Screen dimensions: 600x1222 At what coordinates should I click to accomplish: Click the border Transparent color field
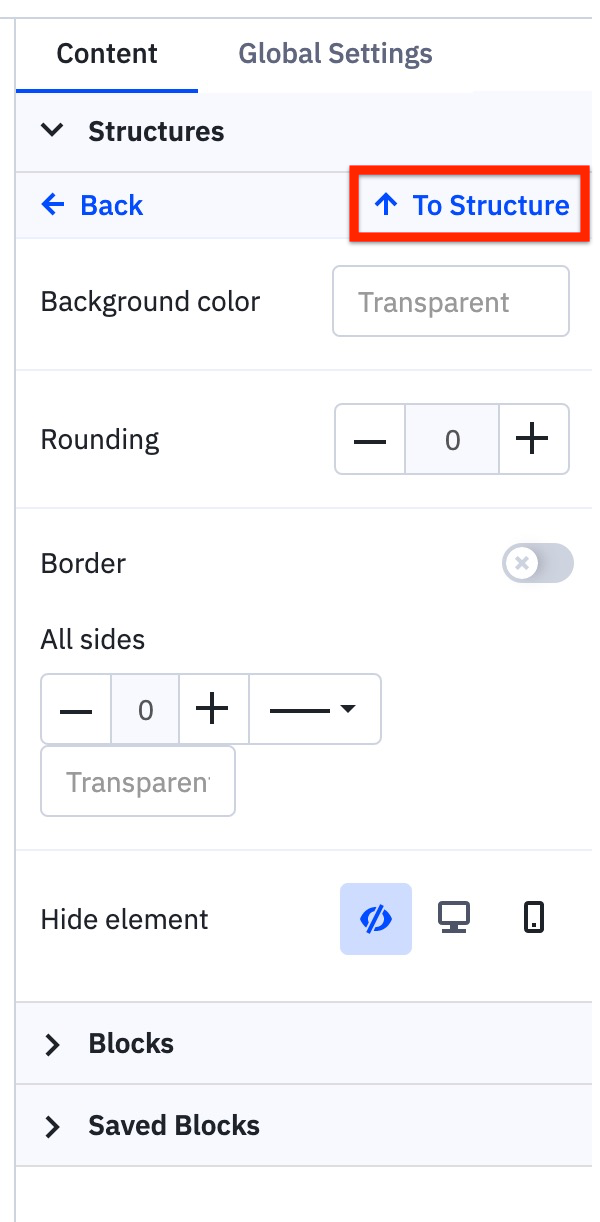click(137, 781)
